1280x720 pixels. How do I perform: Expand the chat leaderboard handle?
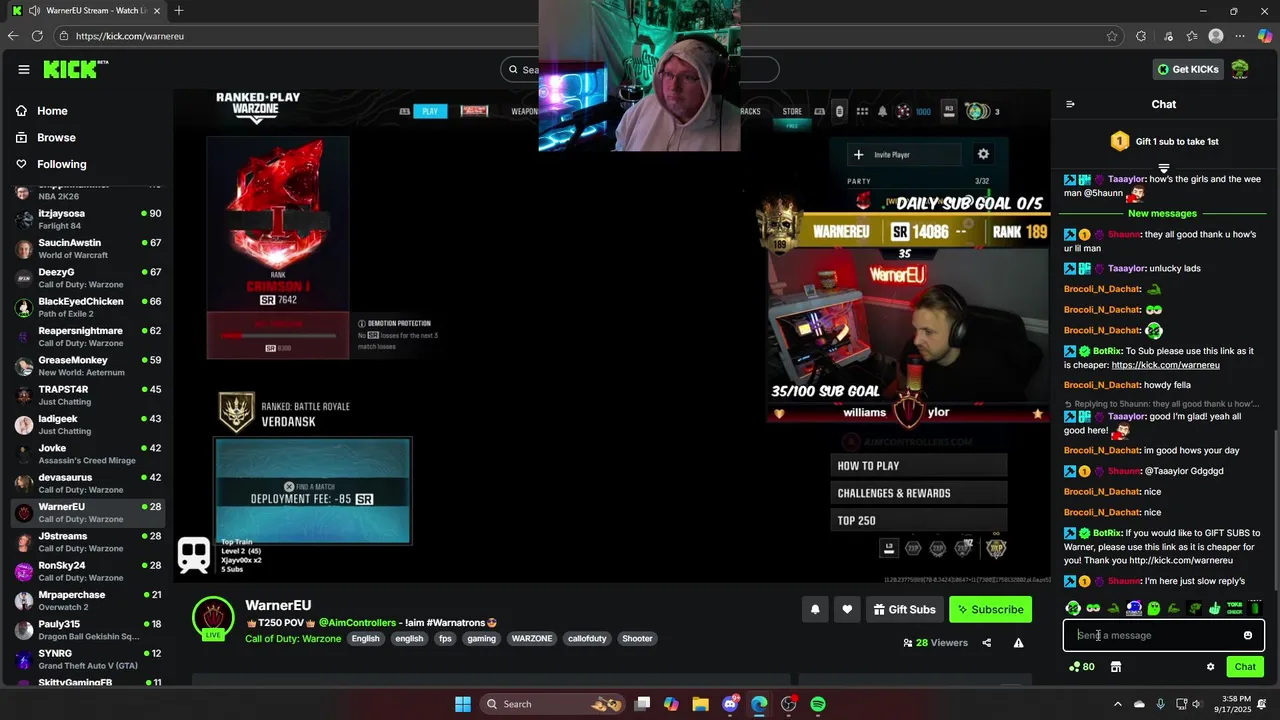[1164, 168]
